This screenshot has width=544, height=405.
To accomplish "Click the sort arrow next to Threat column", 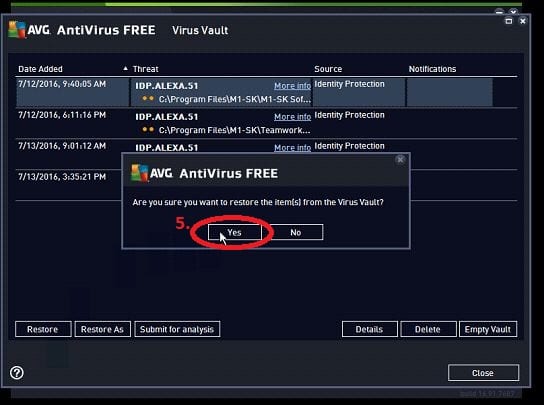I will (125, 69).
